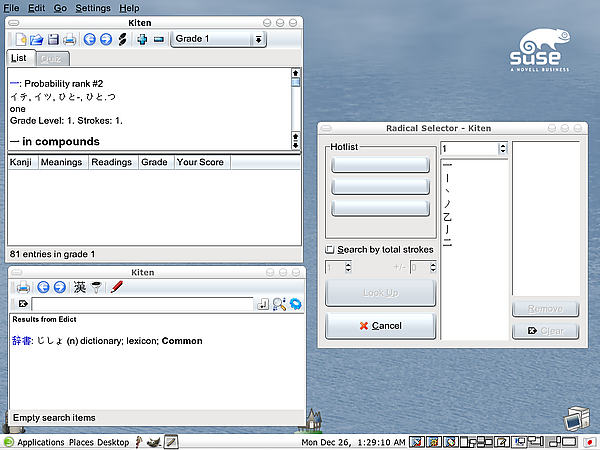Click the kanji character toolbar icon
Viewport: 600px width, 450px height.
tap(80, 287)
